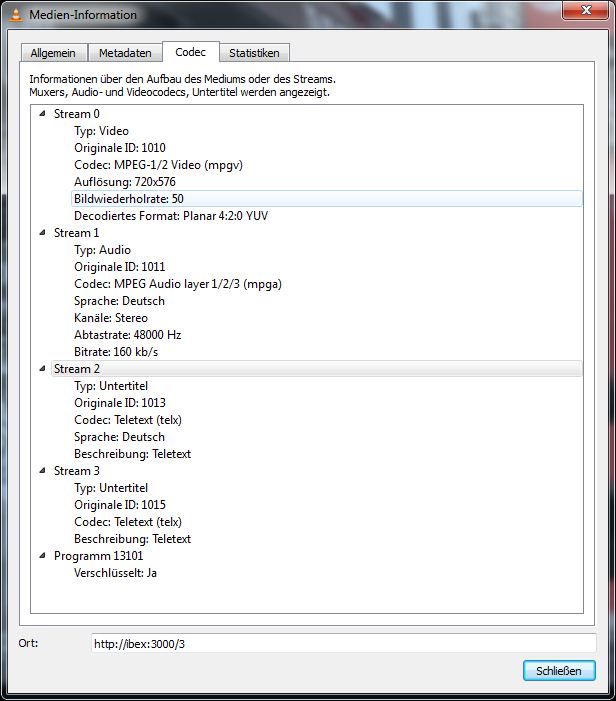Collapse the Stream 0 tree node arrow
Screen dimensions: 616x701
click(x=42, y=114)
